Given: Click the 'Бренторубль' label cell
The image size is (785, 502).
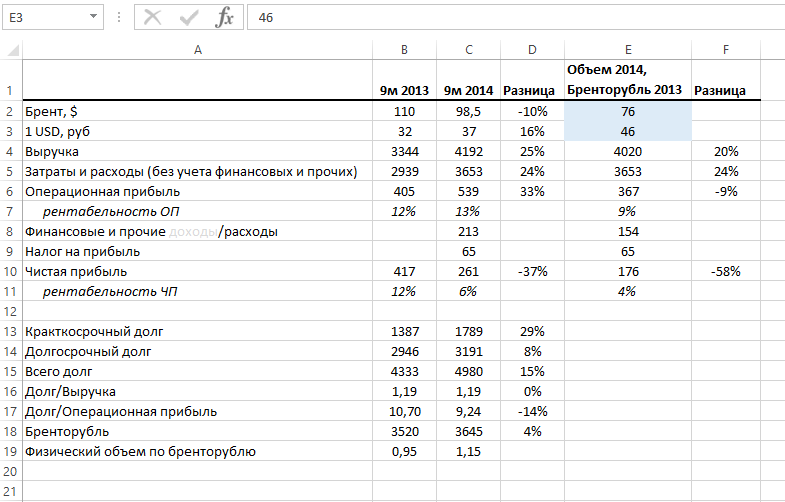Looking at the screenshot, I should (x=198, y=431).
